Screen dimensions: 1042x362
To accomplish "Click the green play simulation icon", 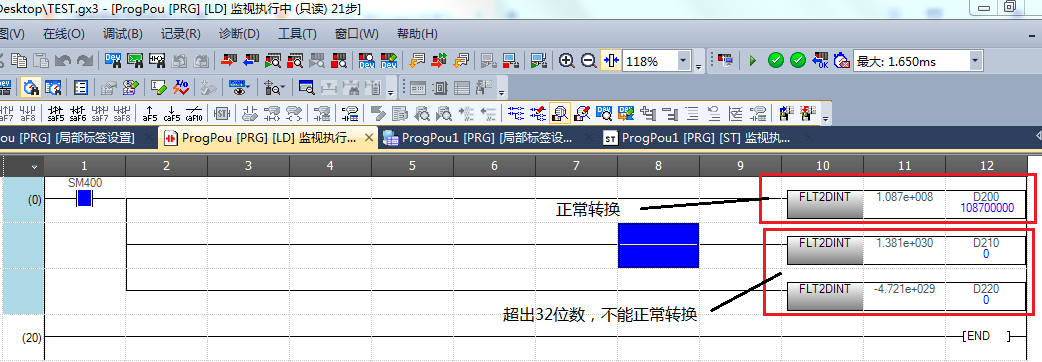I will 753,61.
